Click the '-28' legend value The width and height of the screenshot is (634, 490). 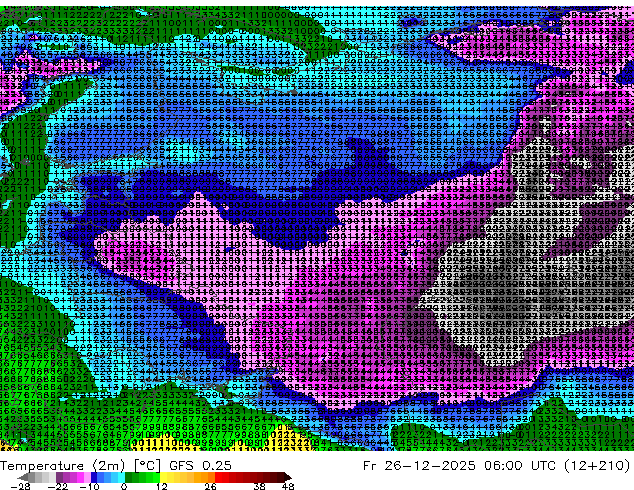pyautogui.click(x=20, y=486)
